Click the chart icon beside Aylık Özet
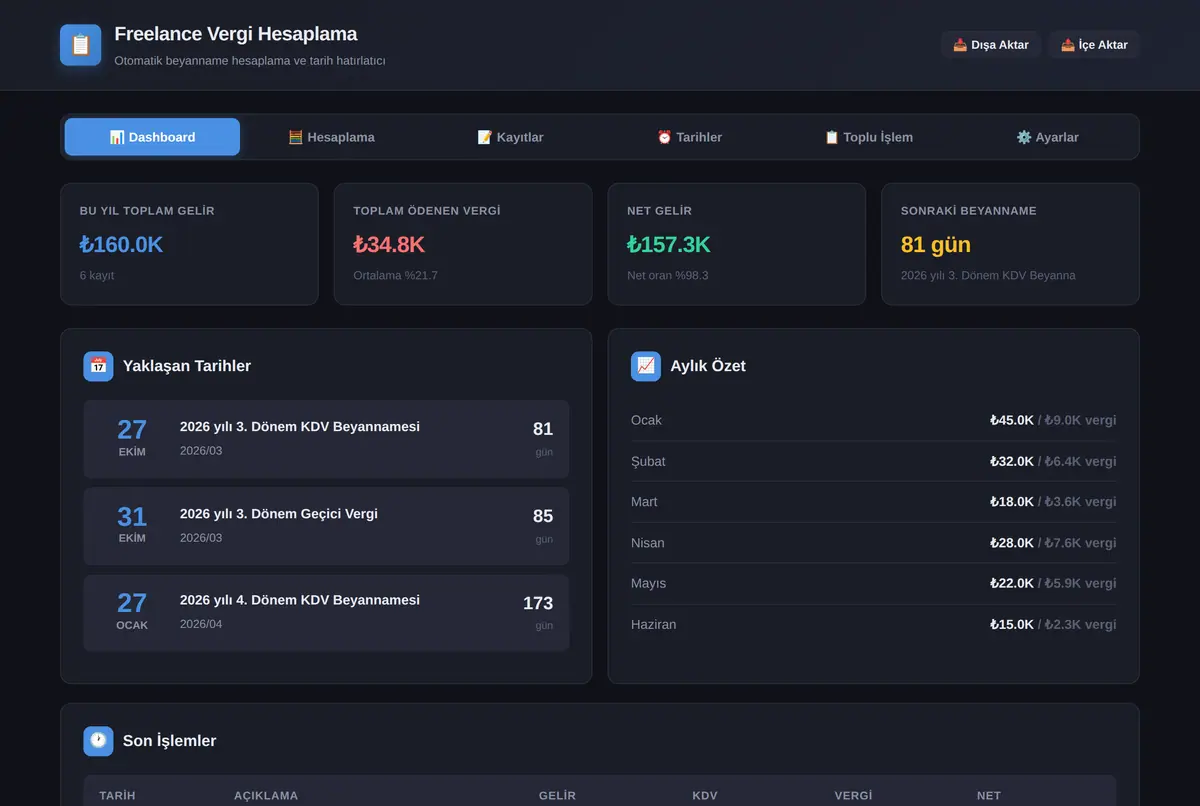 [x=646, y=366]
